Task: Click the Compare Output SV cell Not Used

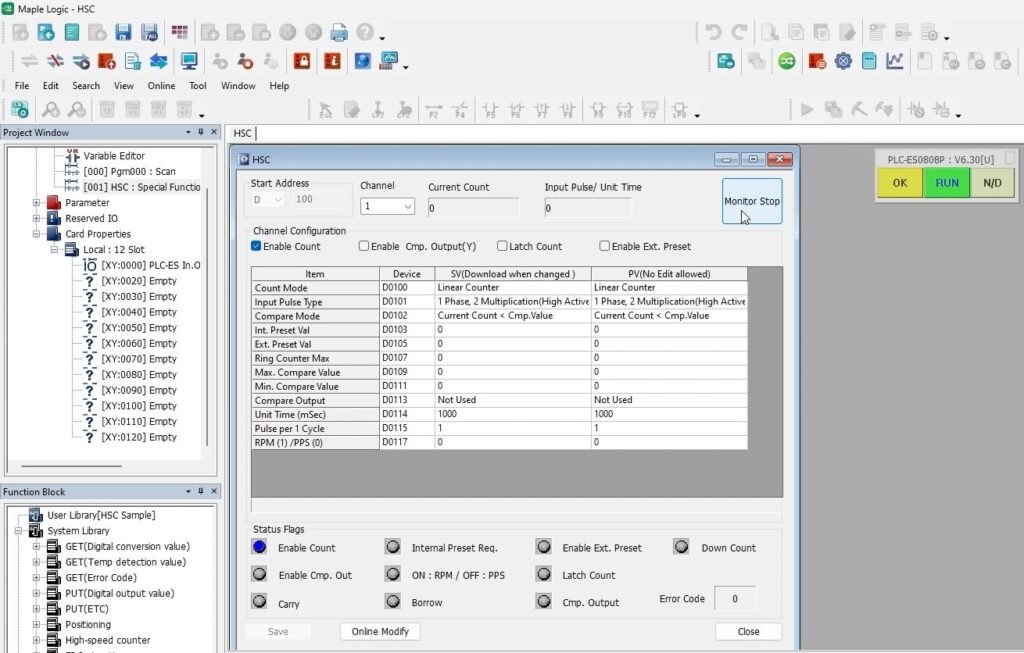Action: tap(513, 400)
